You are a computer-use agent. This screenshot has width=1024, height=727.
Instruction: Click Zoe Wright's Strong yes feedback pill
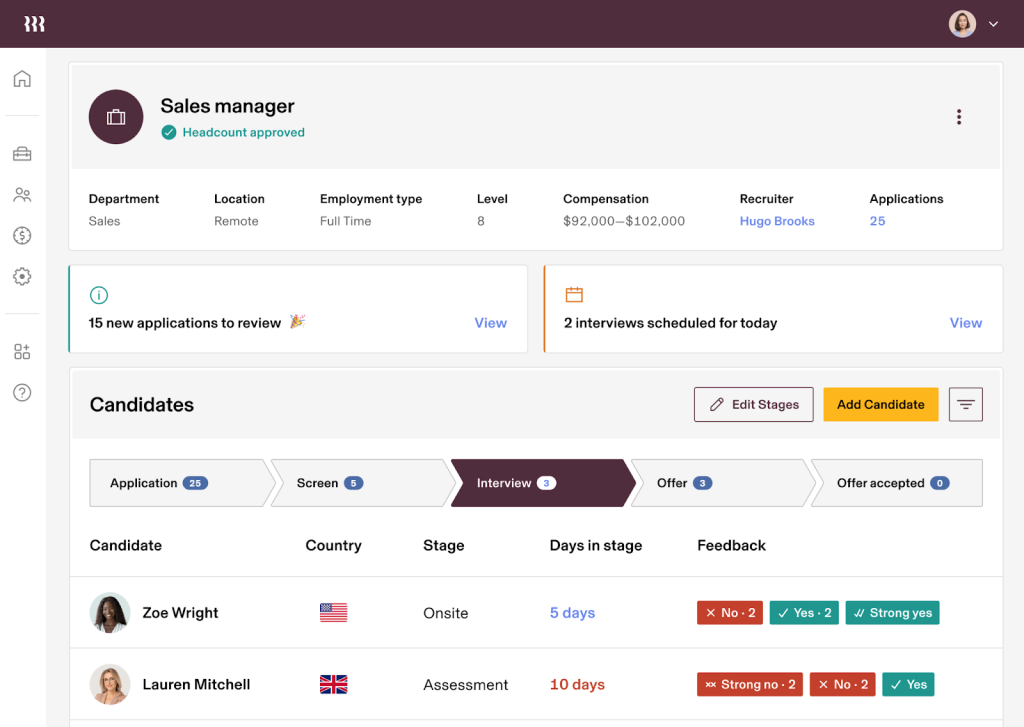[892, 612]
